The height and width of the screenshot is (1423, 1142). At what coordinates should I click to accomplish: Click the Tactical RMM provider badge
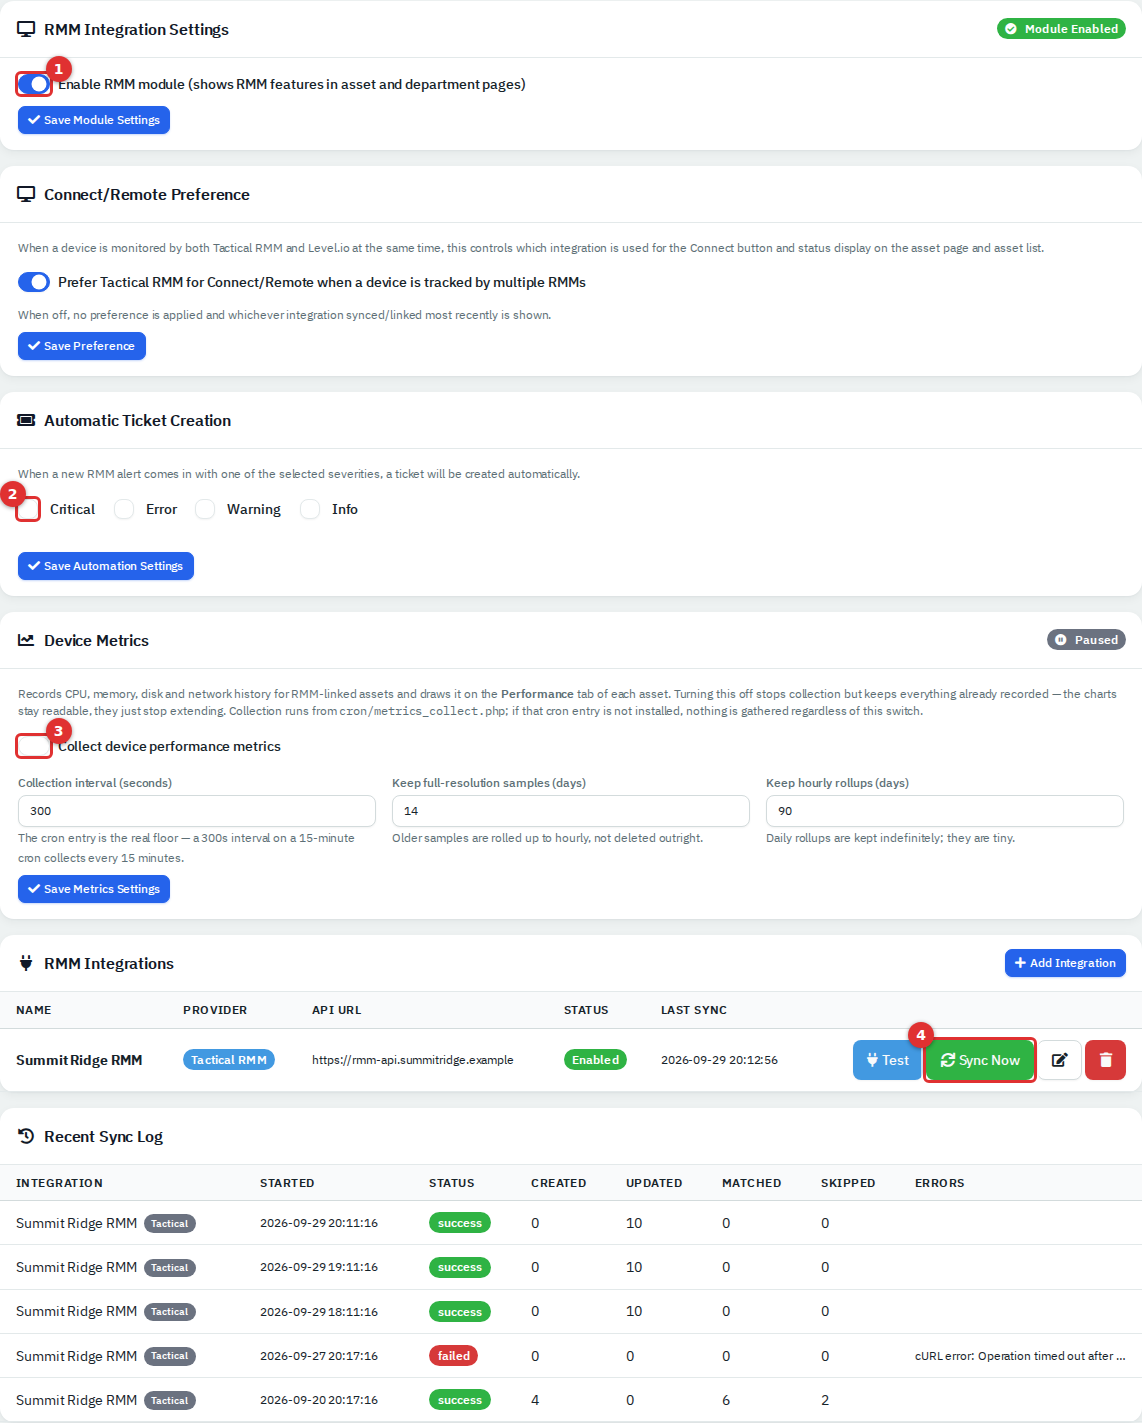point(229,1060)
